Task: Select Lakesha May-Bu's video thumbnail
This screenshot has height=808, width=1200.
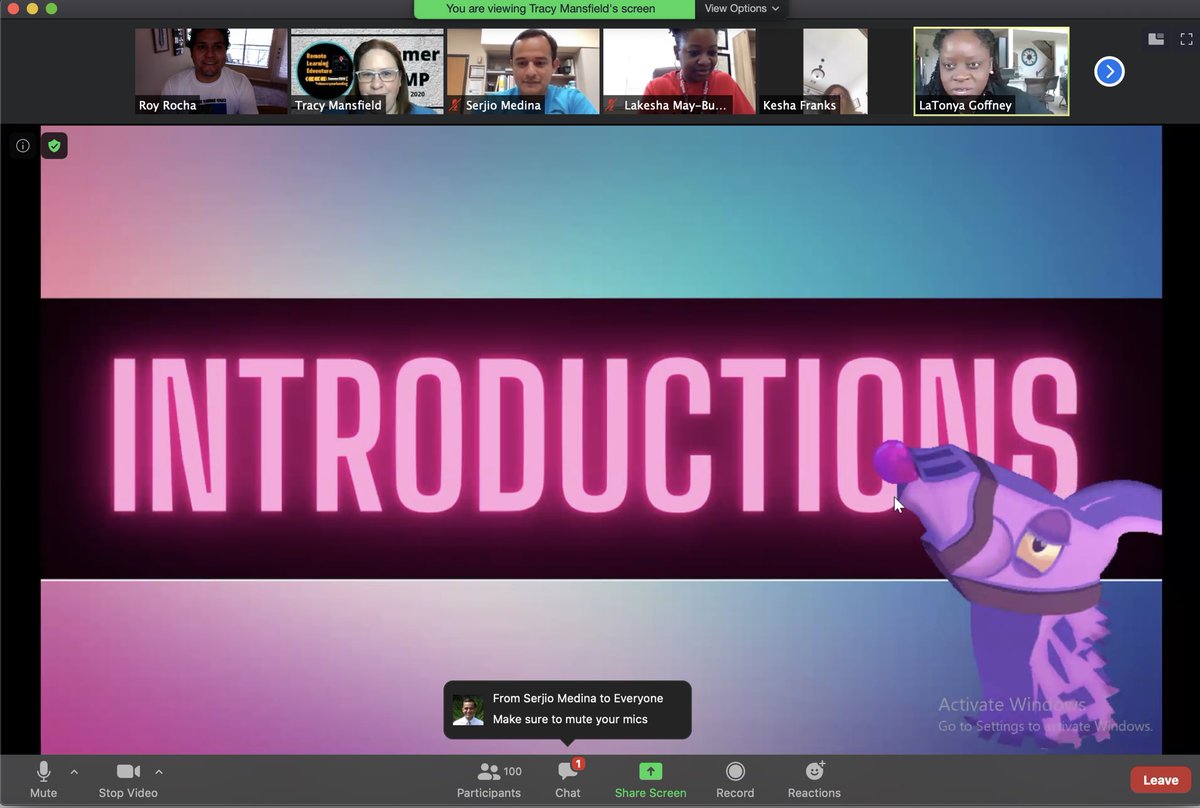Action: [679, 71]
